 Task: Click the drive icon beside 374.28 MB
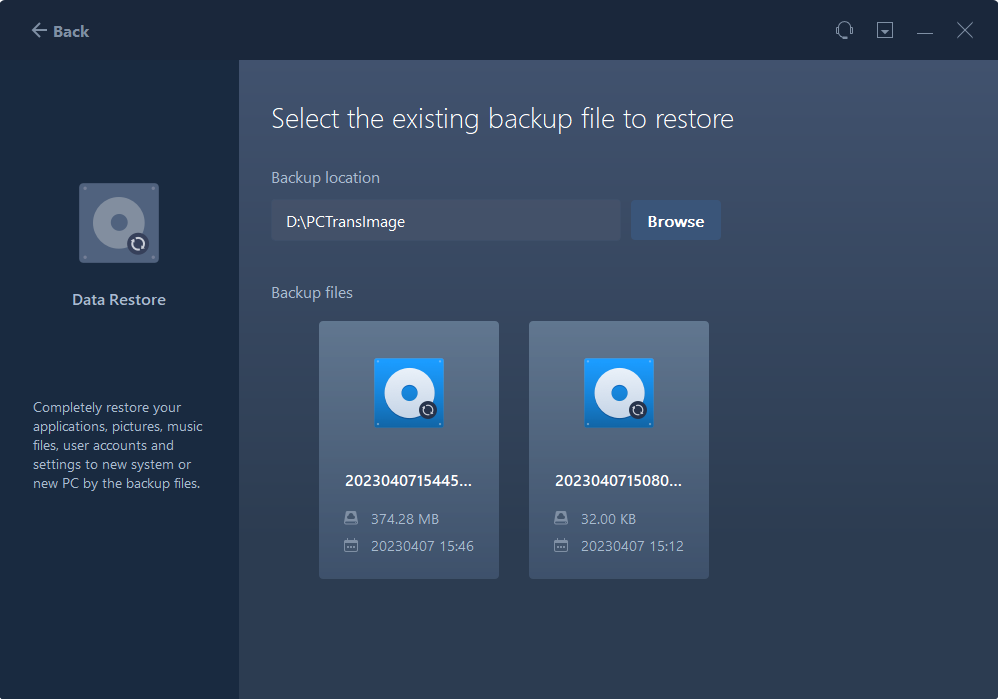(351, 519)
